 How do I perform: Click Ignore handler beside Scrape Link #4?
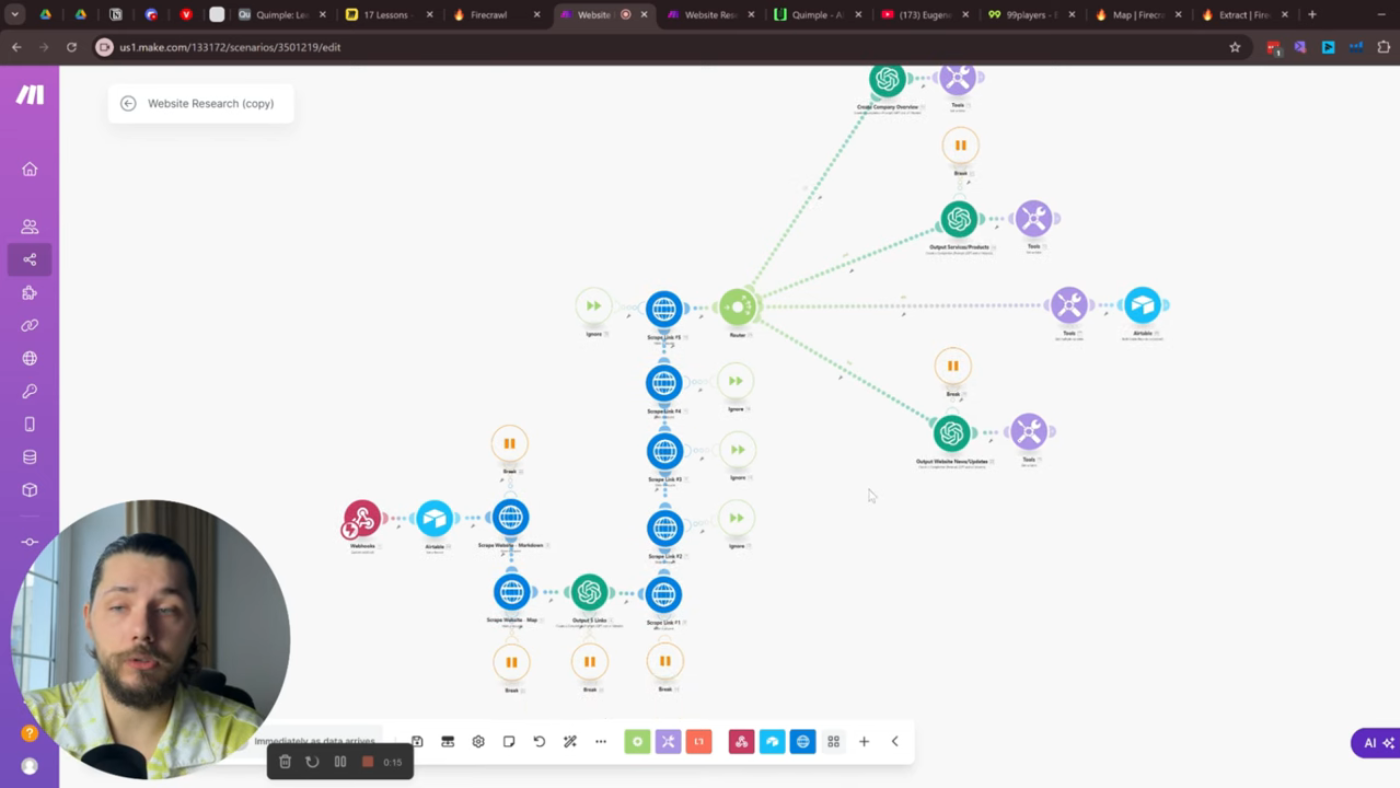pos(735,381)
